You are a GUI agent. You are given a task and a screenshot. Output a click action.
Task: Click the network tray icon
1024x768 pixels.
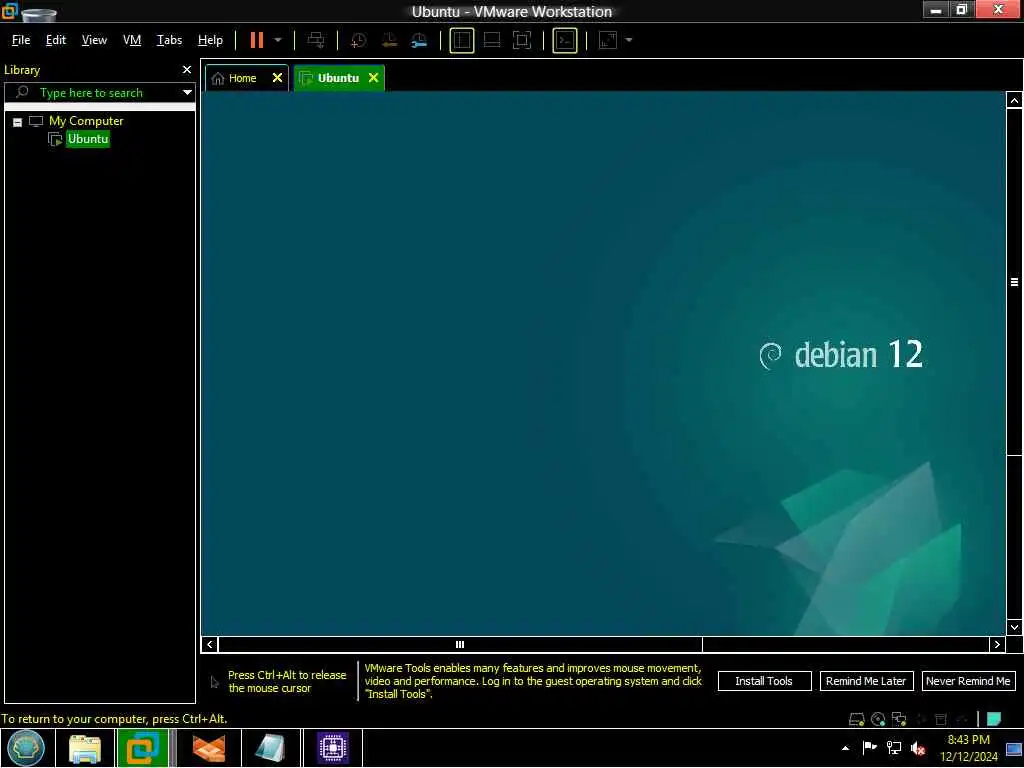[893, 748]
